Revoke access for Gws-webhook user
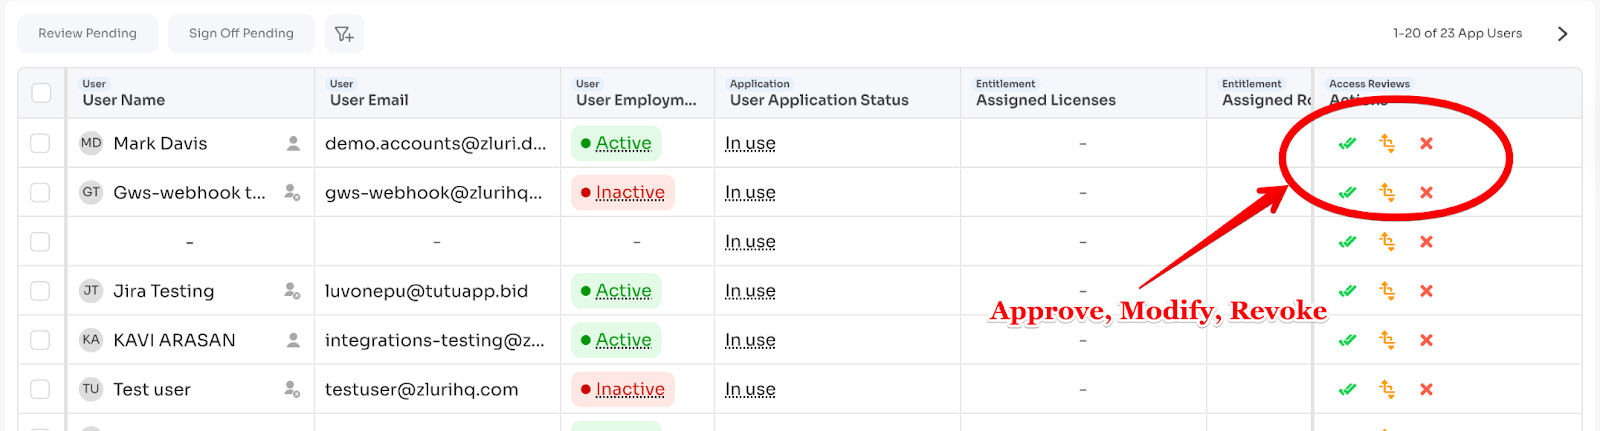1600x431 pixels. (x=1427, y=192)
